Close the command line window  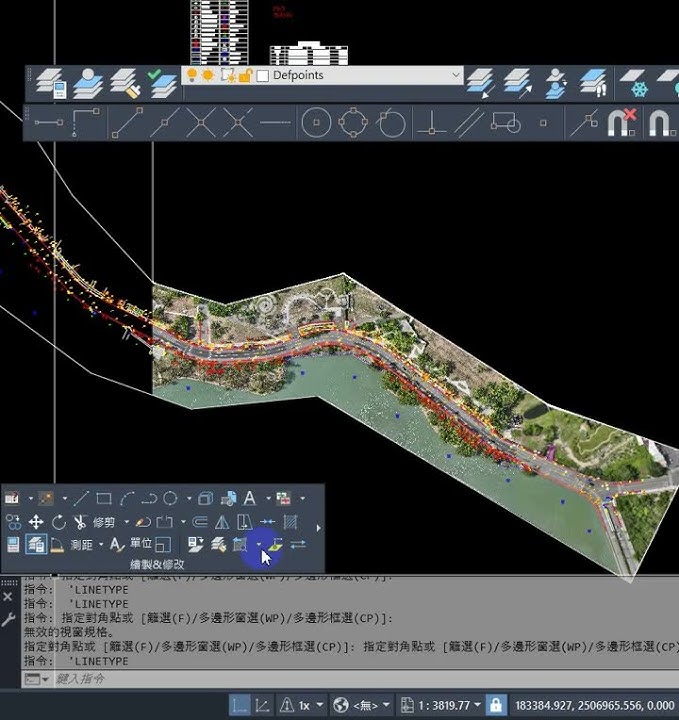8,596
